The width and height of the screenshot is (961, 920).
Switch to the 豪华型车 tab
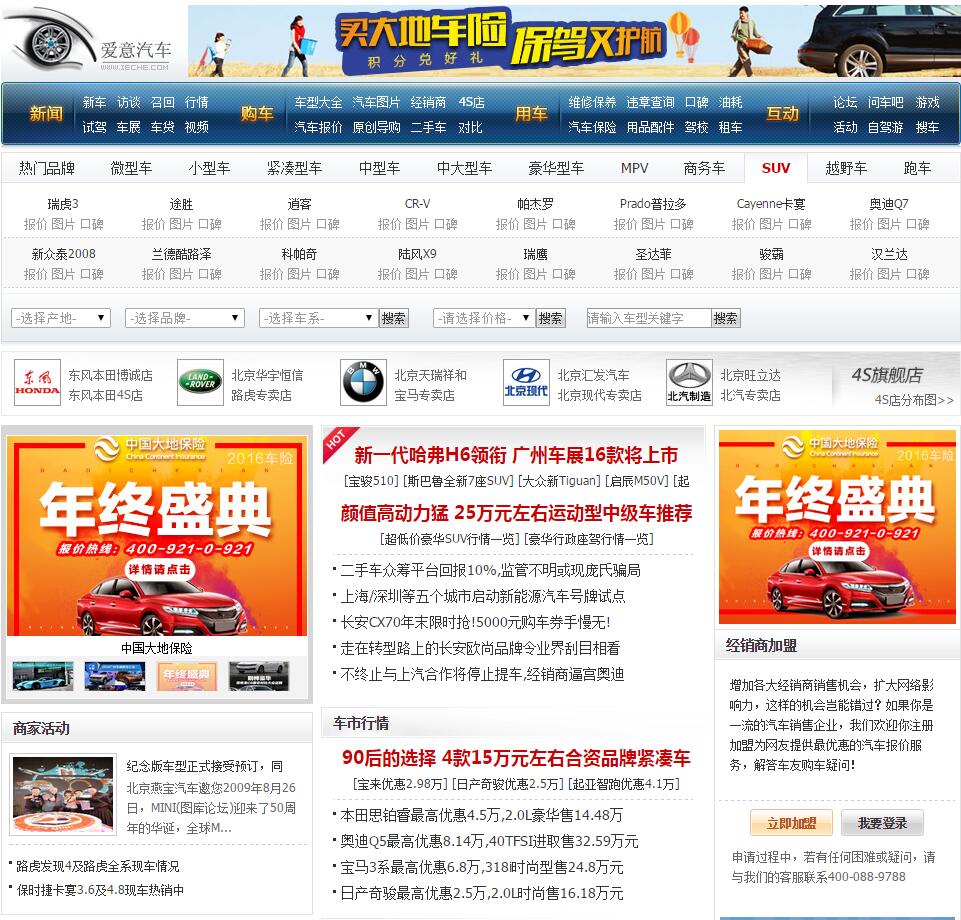(556, 168)
